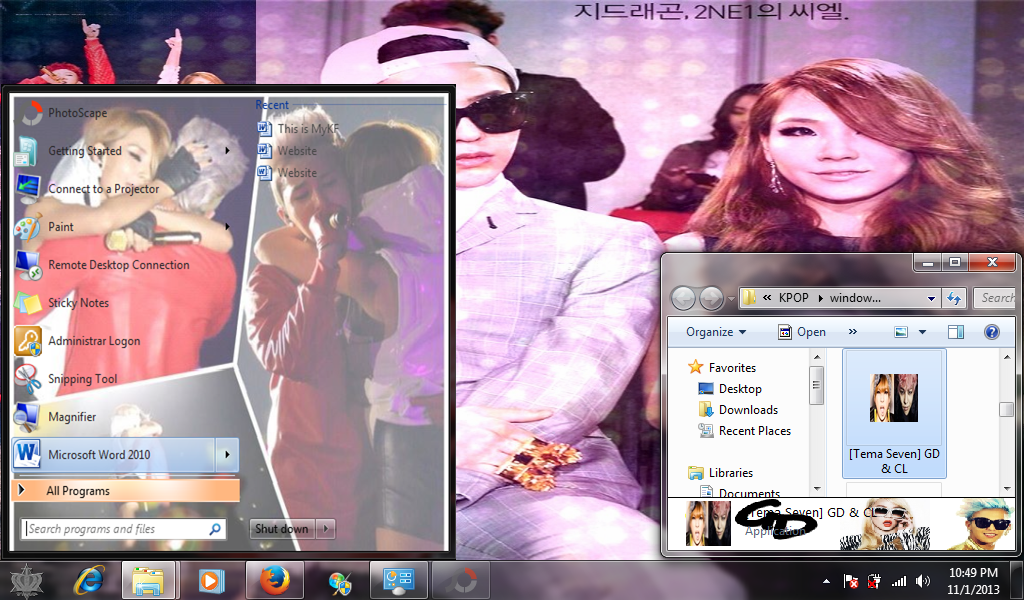
Task: Open Control Panel taskbar icon
Action: (398, 580)
